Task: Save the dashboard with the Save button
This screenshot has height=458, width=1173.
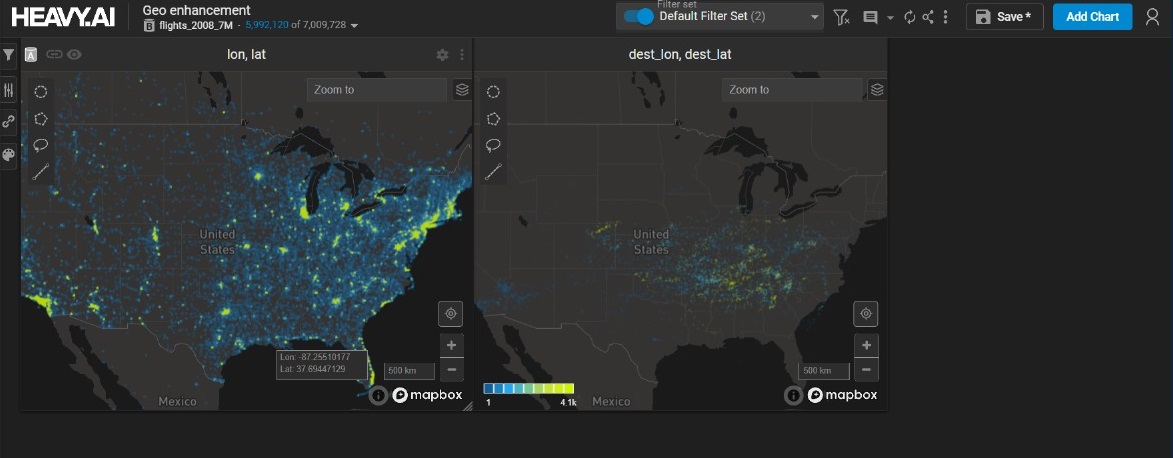Action: click(x=1004, y=17)
